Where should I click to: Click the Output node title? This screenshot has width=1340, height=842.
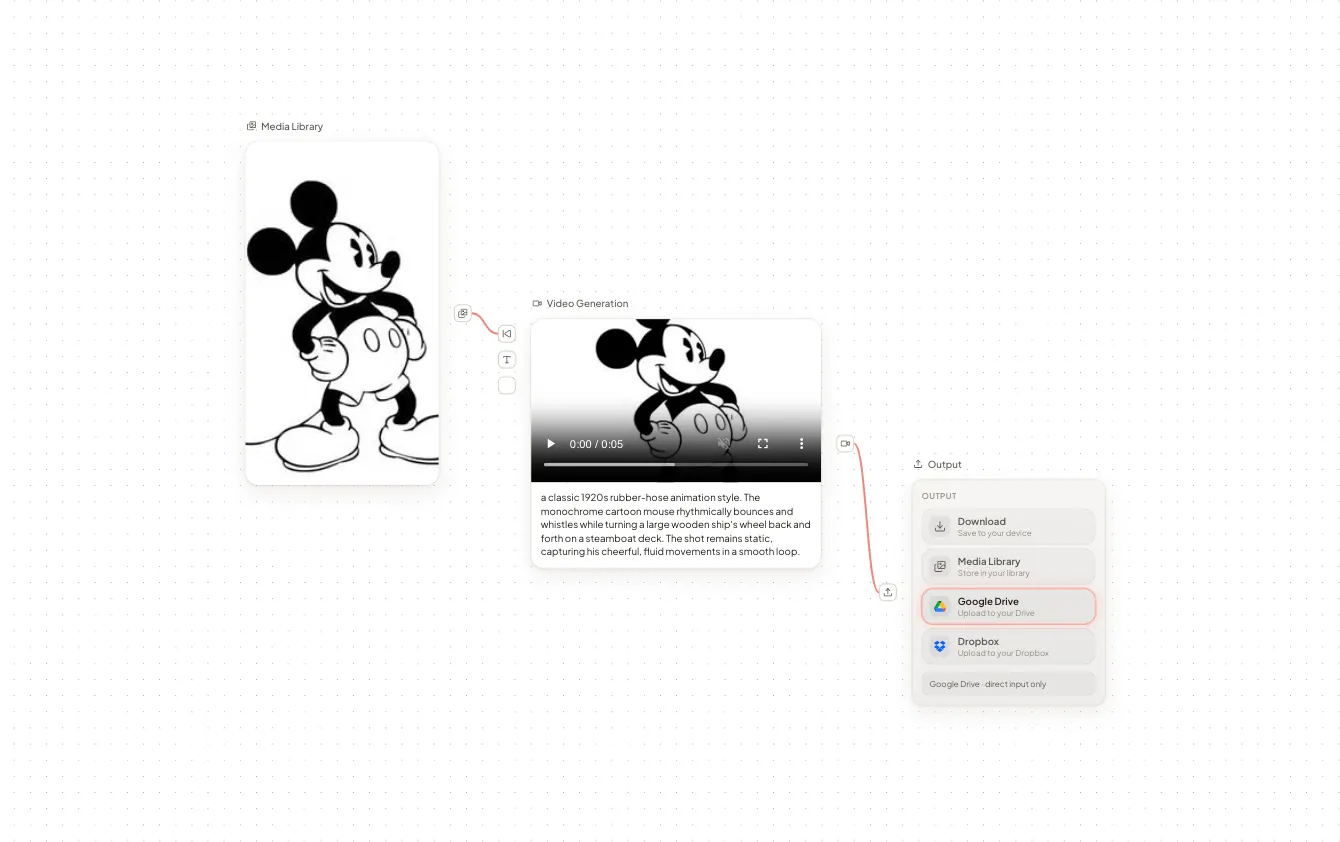point(944,464)
